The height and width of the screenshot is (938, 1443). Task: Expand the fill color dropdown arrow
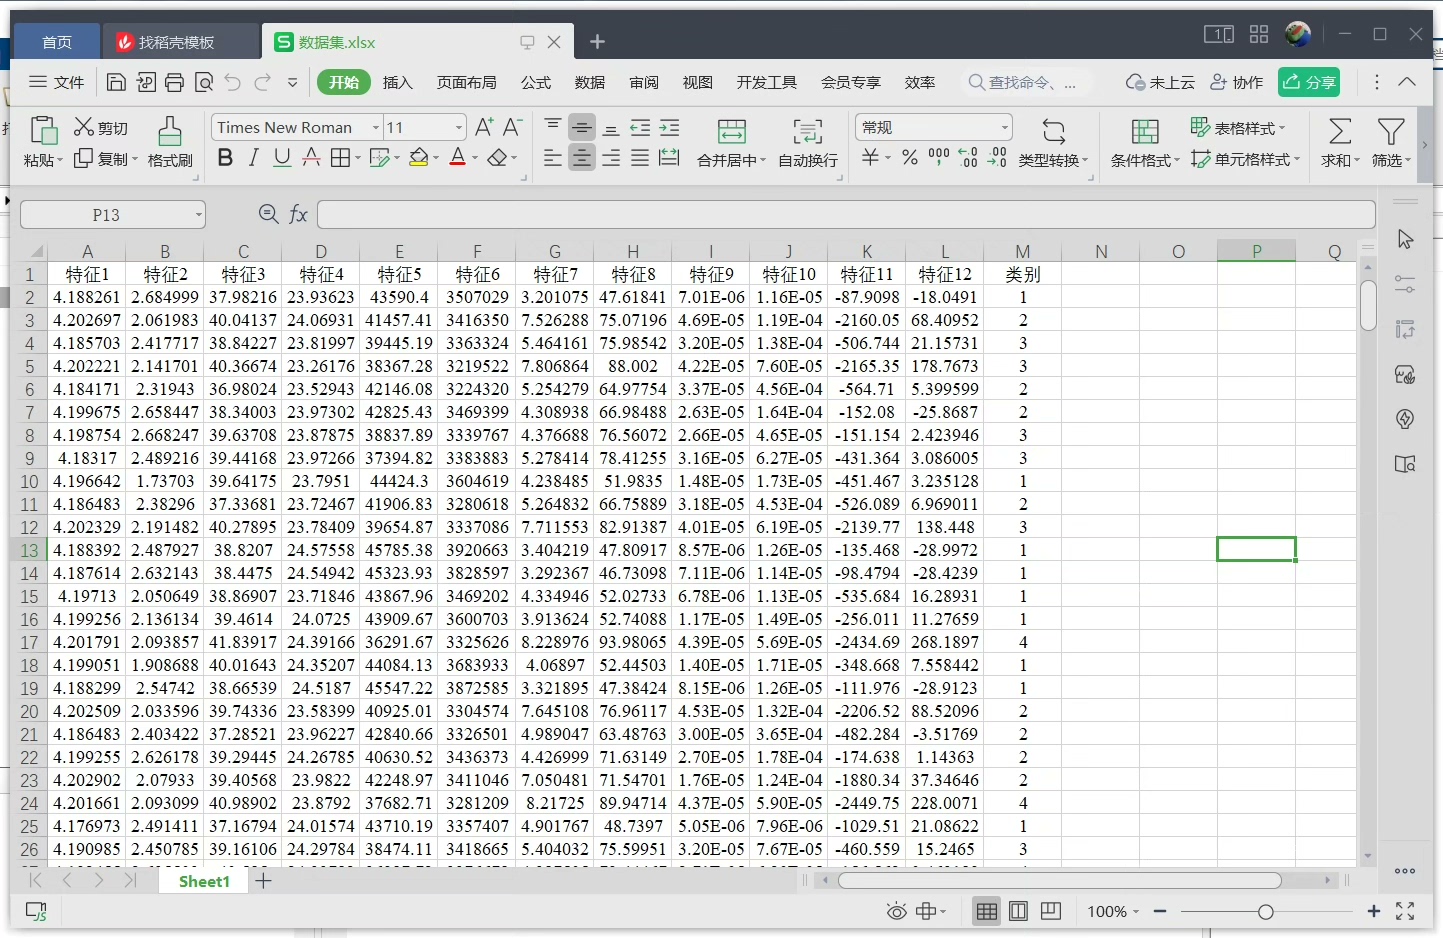tap(435, 158)
